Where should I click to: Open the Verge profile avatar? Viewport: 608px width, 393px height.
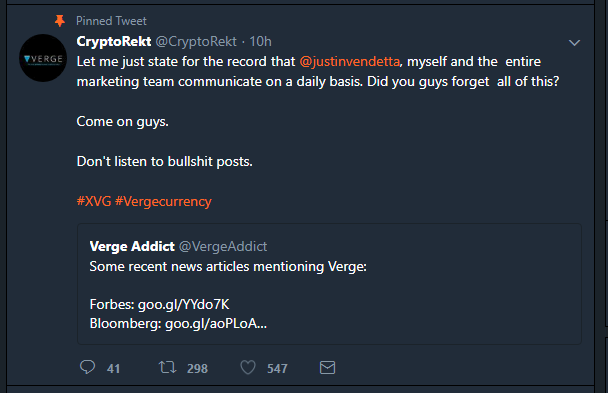[x=43, y=58]
